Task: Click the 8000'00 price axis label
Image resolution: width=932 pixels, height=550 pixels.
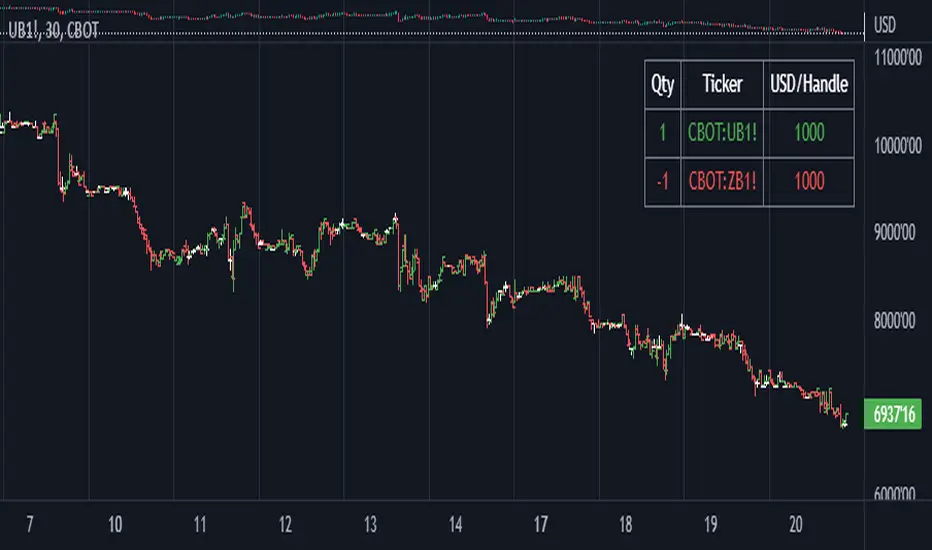Action: [x=895, y=321]
